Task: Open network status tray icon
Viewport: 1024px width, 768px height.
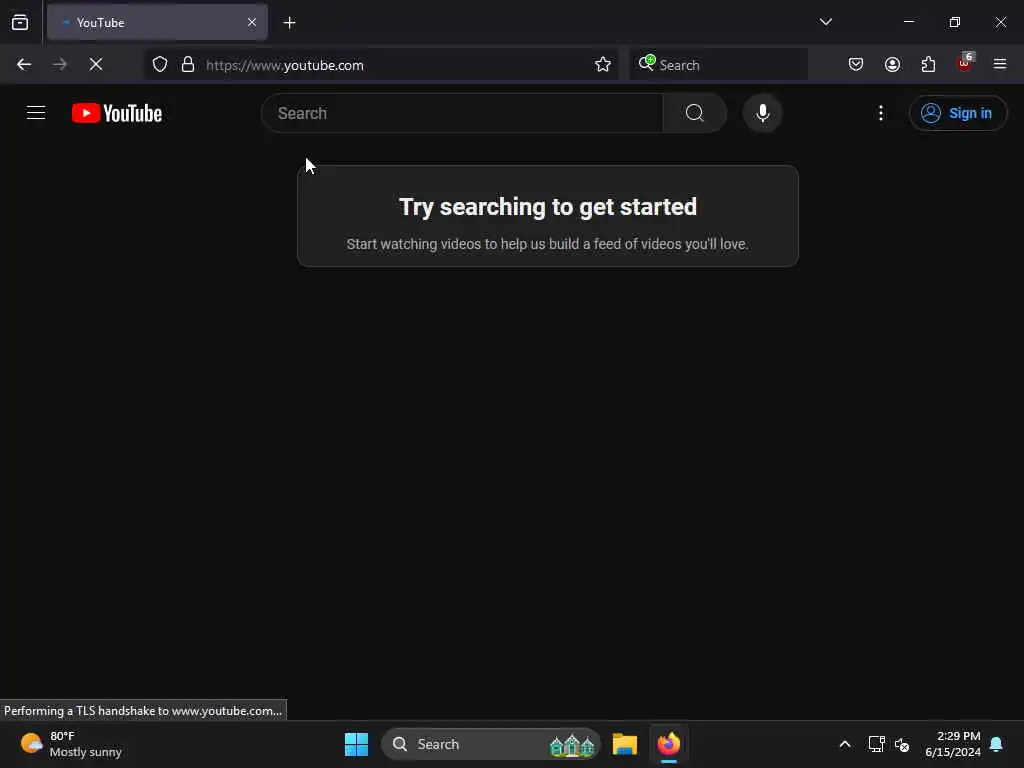Action: (x=876, y=744)
